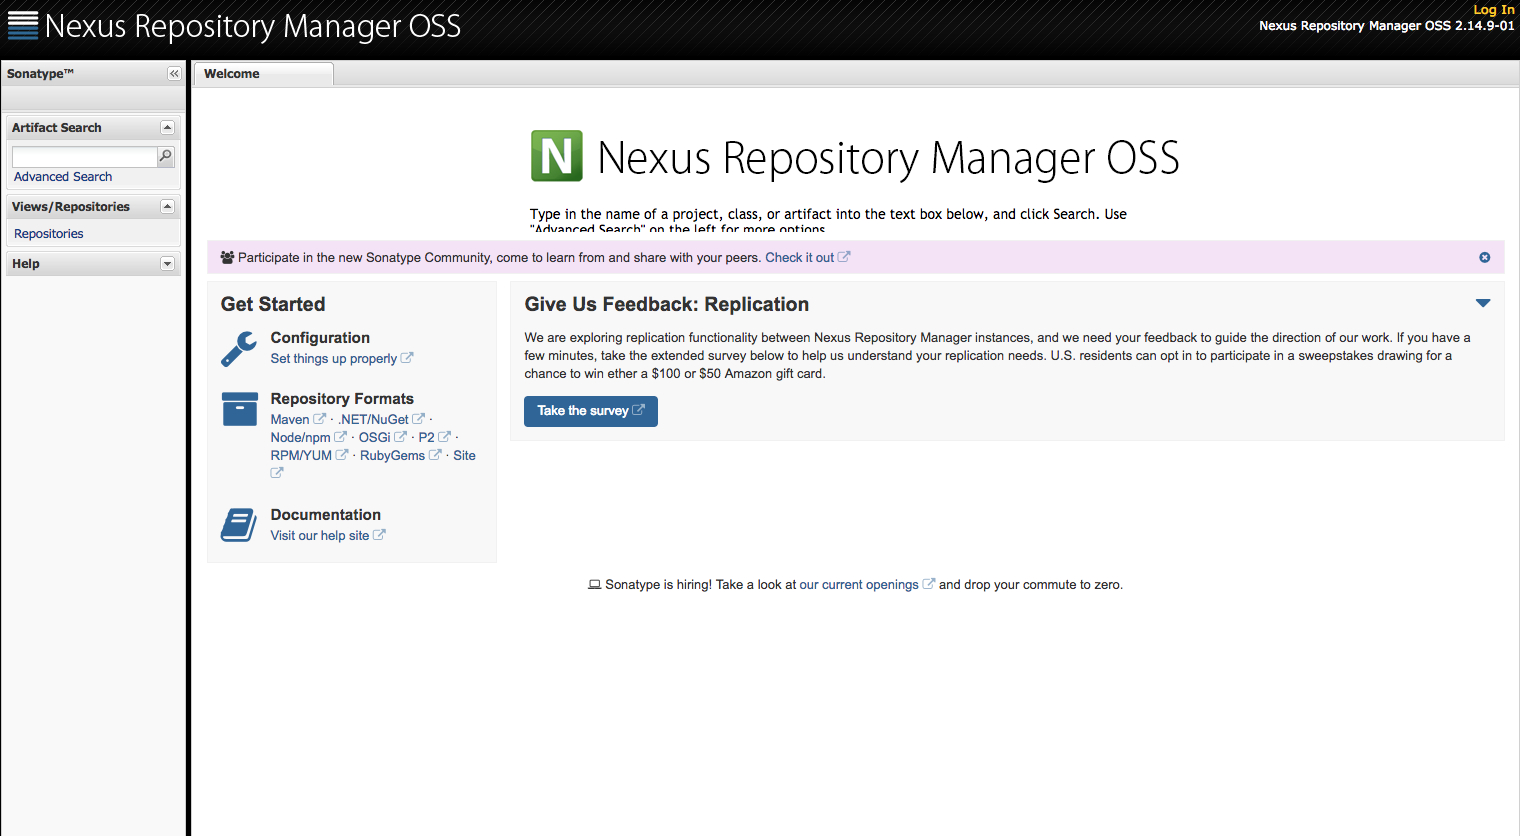
Task: Focus the artifact search text box
Action: (x=85, y=157)
